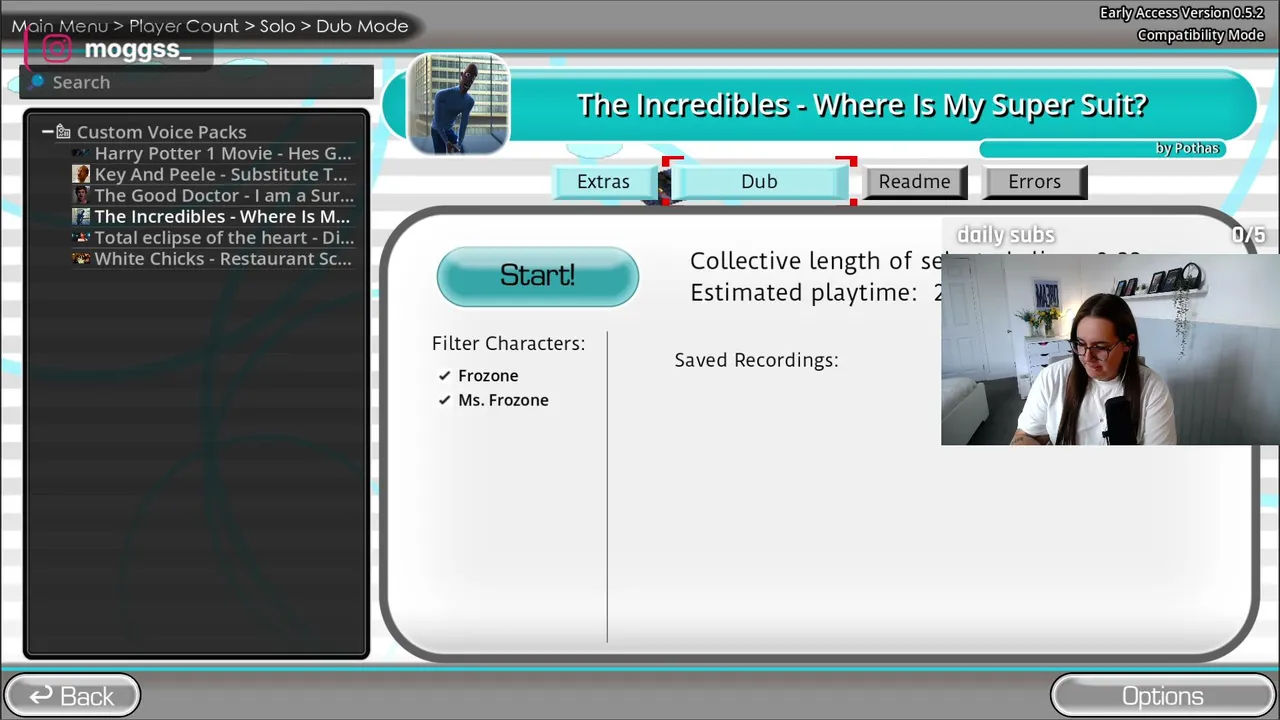Click the breadcrumb path ending in Dub Mode
1280x720 pixels.
pos(210,26)
